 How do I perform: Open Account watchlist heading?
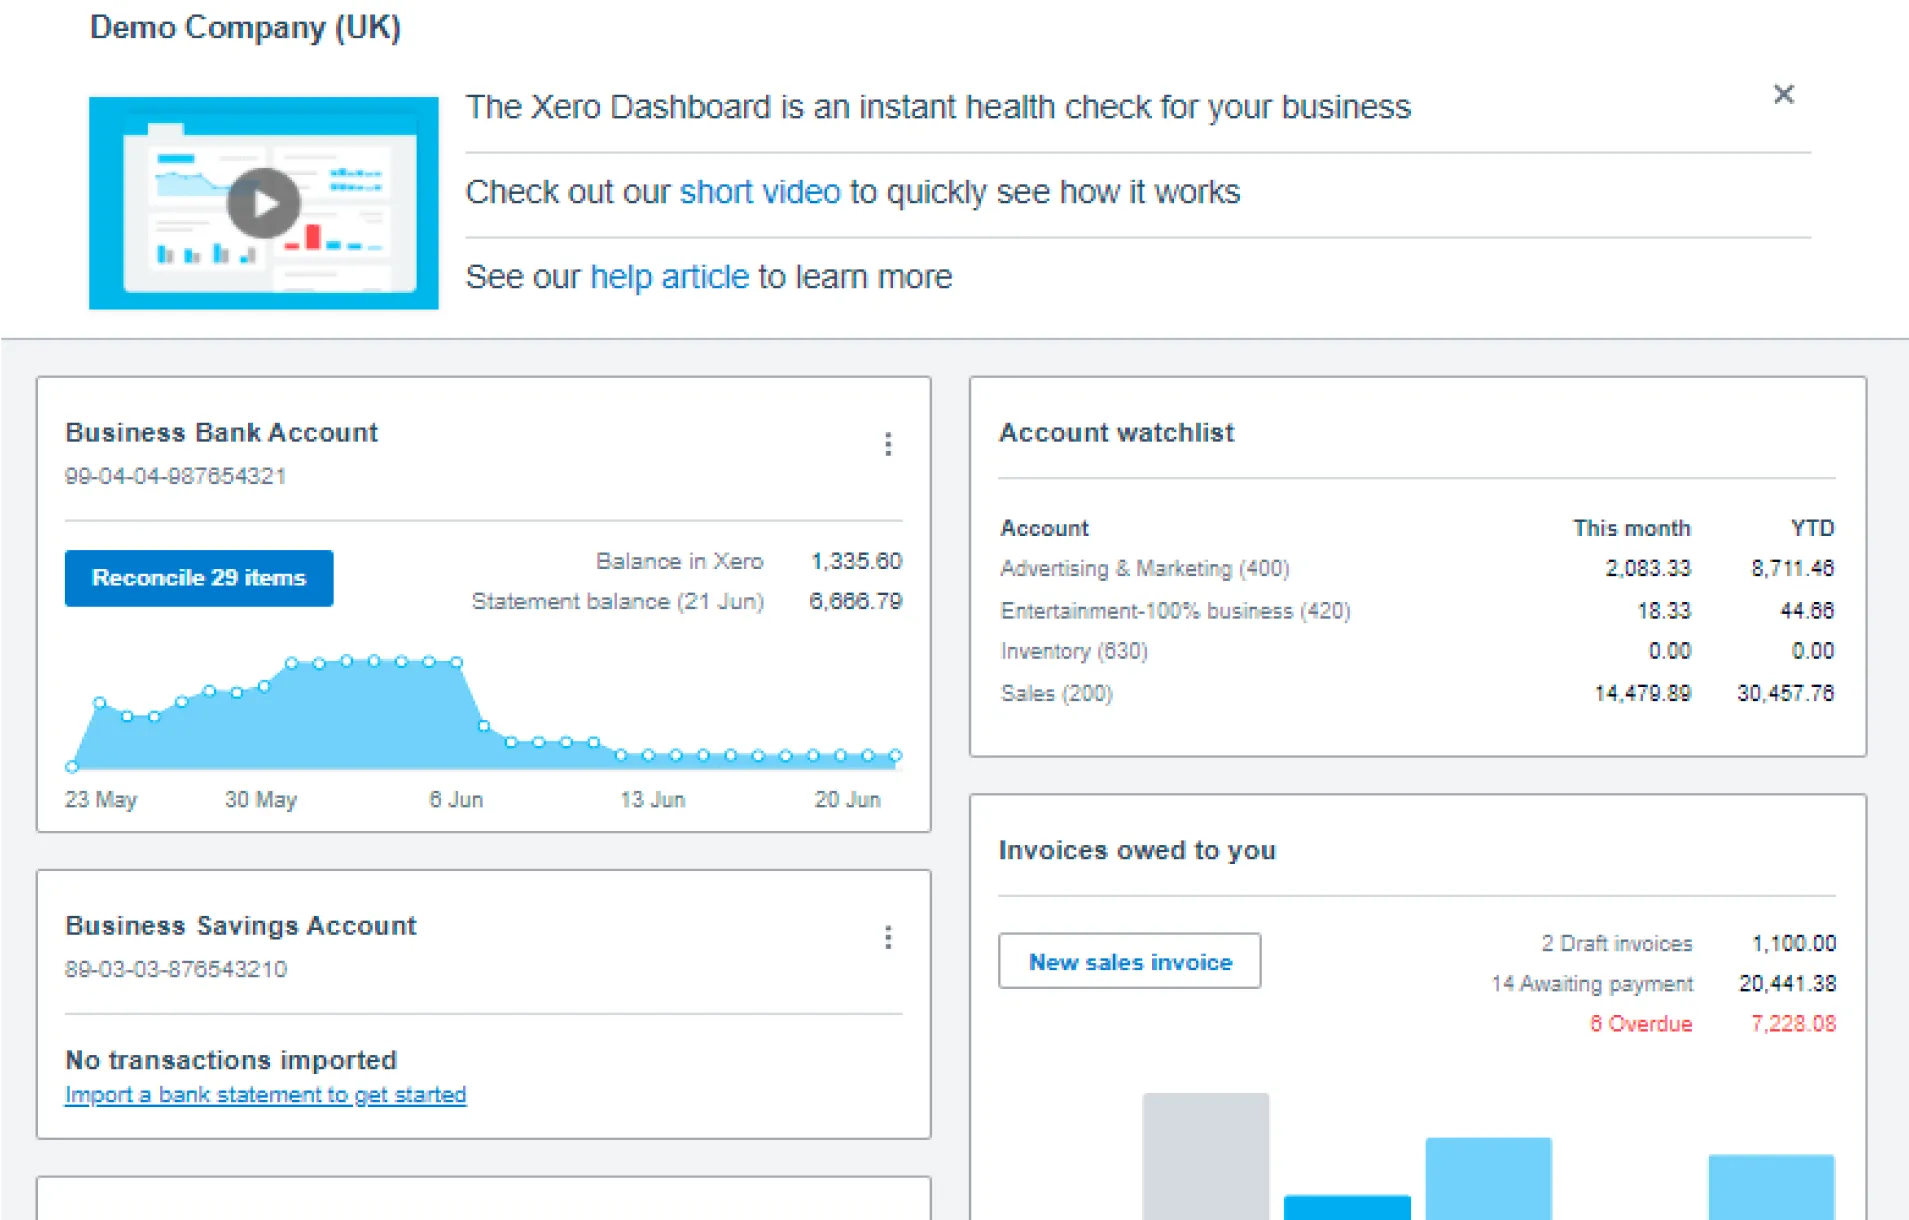1116,432
